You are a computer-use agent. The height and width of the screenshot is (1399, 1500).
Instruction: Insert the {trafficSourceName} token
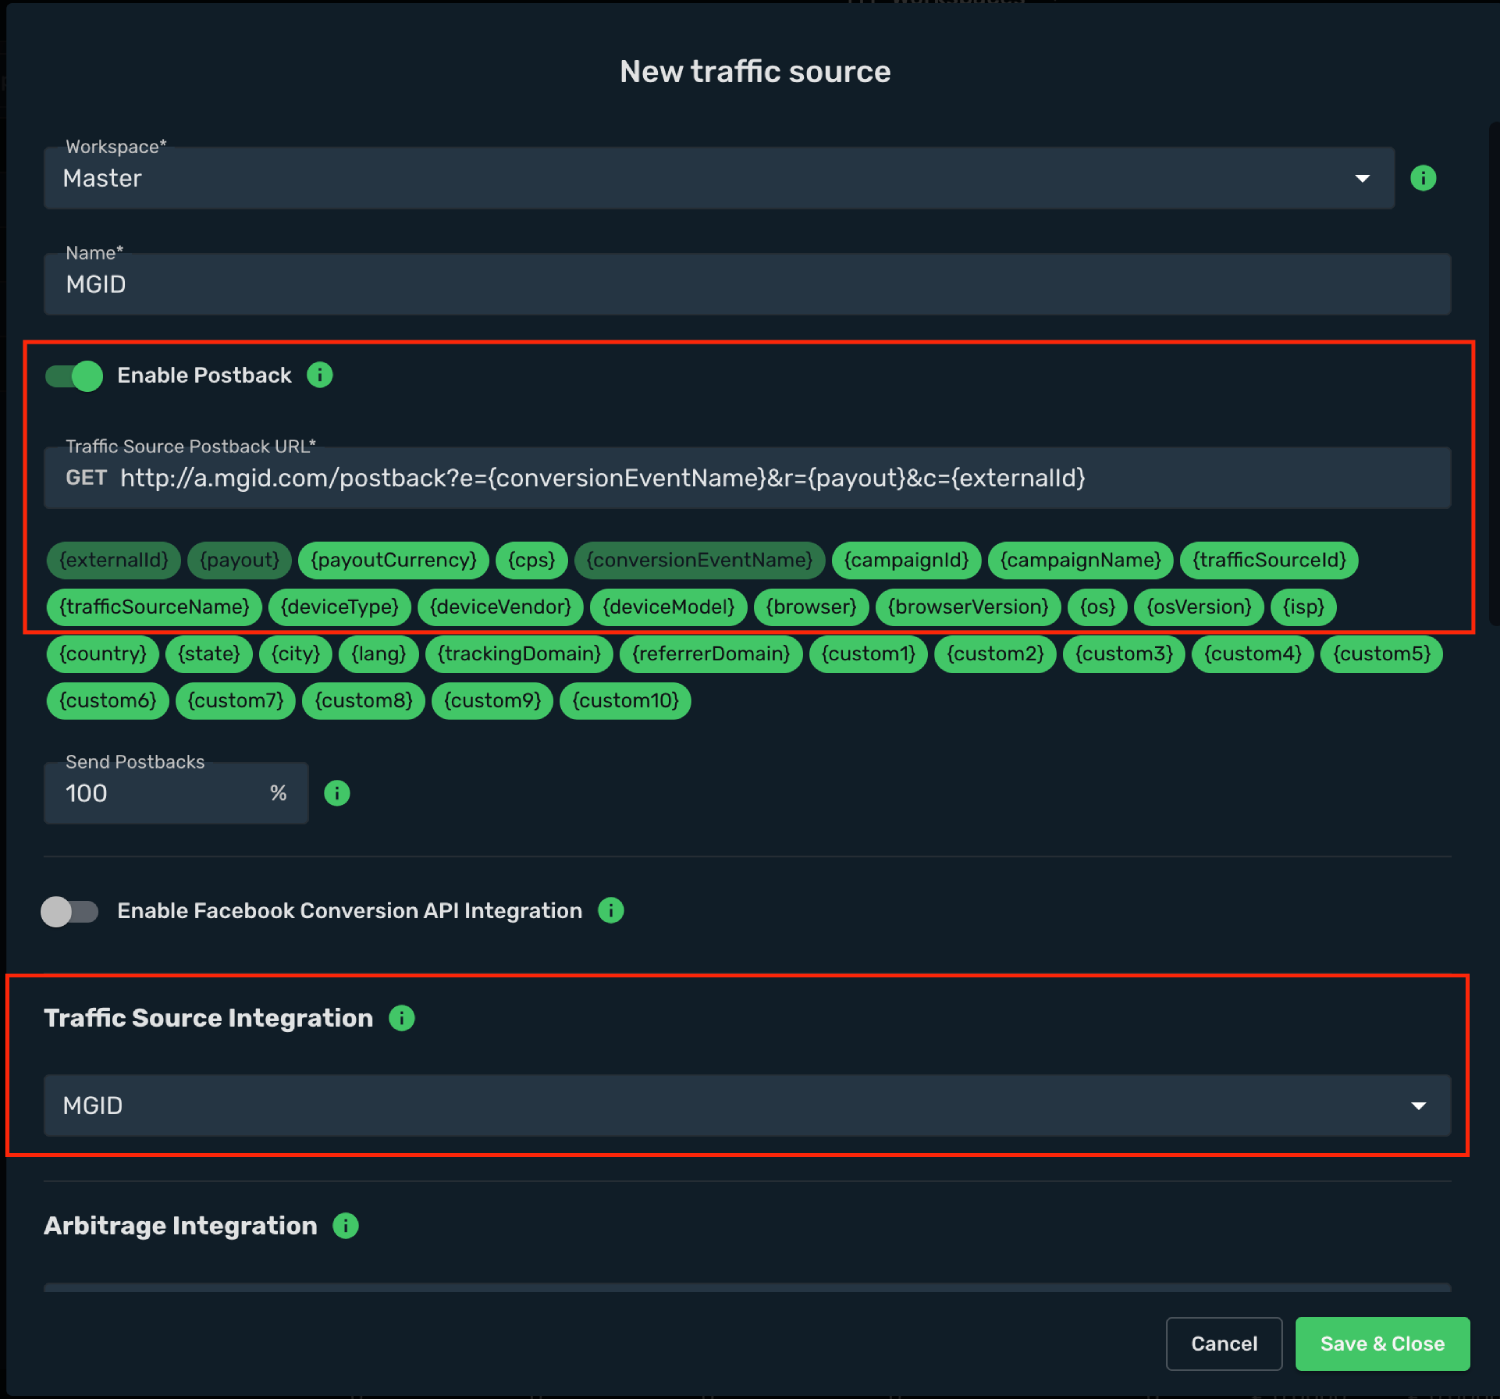click(155, 607)
